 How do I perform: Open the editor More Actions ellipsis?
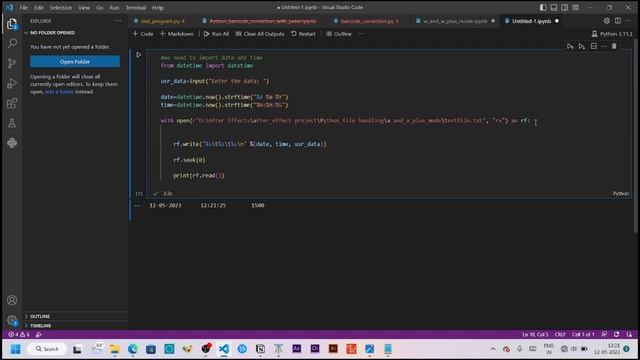(628, 21)
